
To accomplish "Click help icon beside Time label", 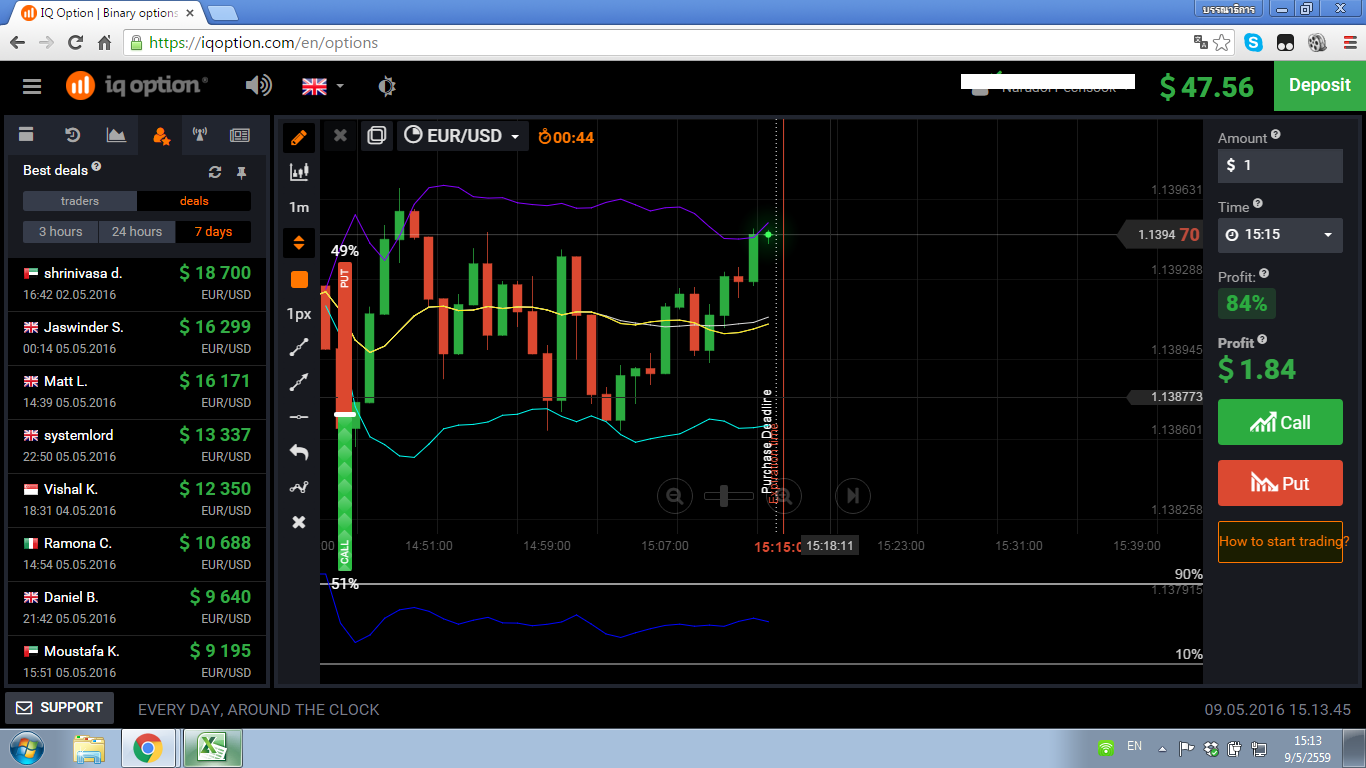I will point(1258,204).
